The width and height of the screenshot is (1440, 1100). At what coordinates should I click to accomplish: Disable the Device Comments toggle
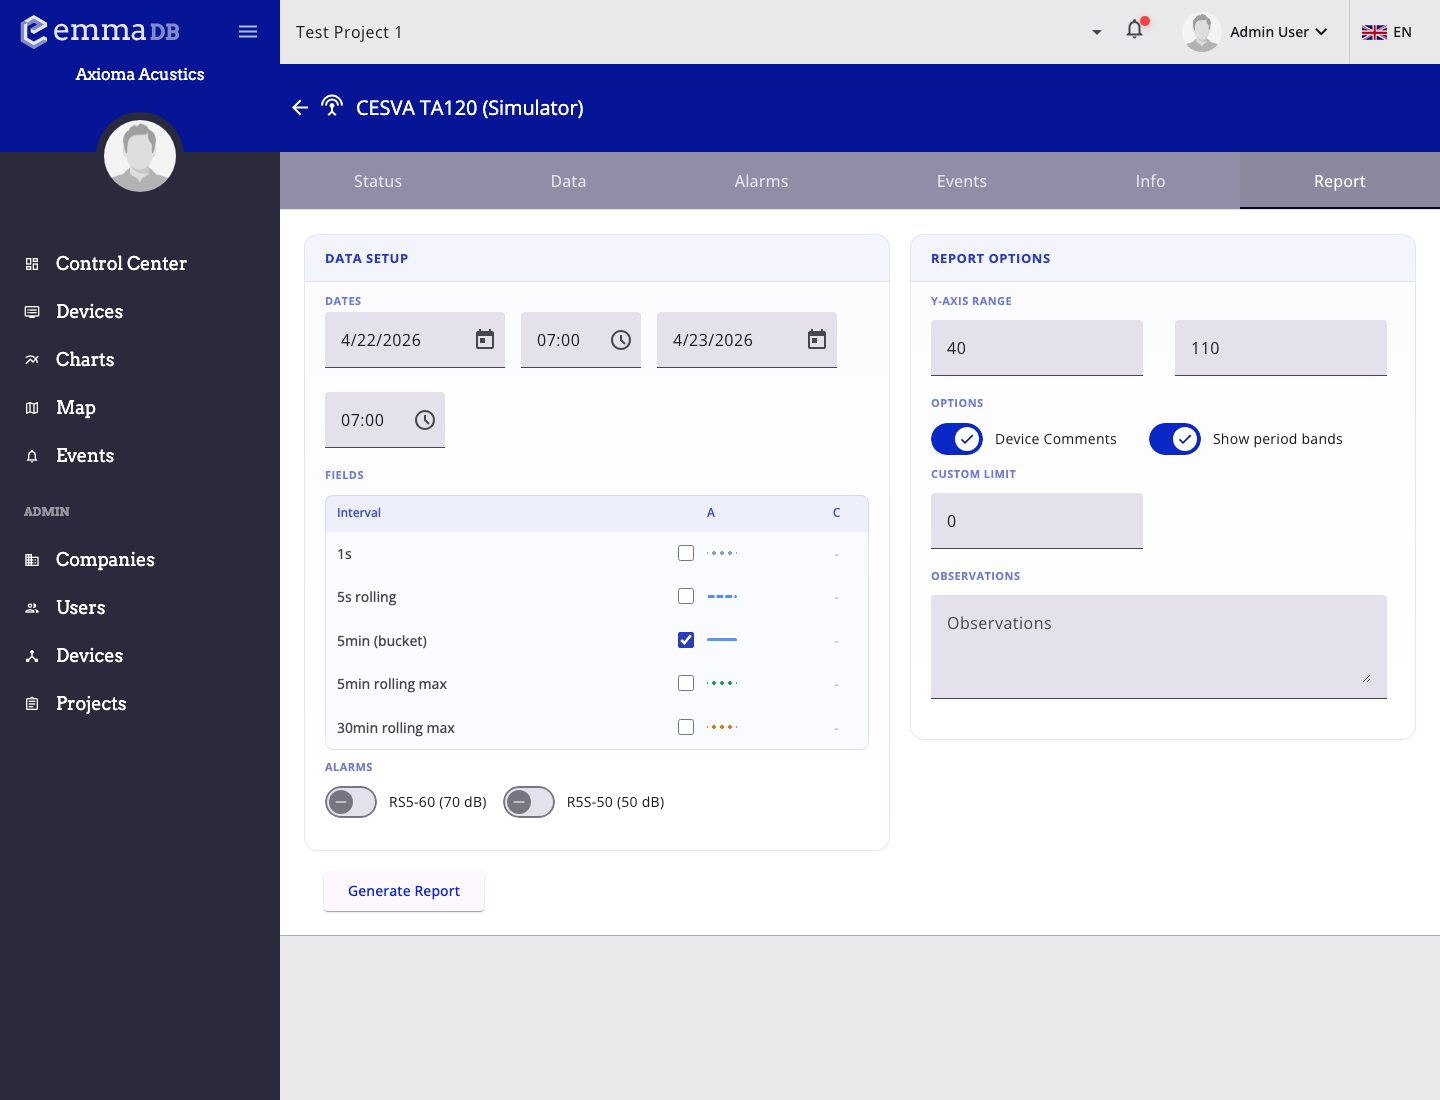[957, 439]
